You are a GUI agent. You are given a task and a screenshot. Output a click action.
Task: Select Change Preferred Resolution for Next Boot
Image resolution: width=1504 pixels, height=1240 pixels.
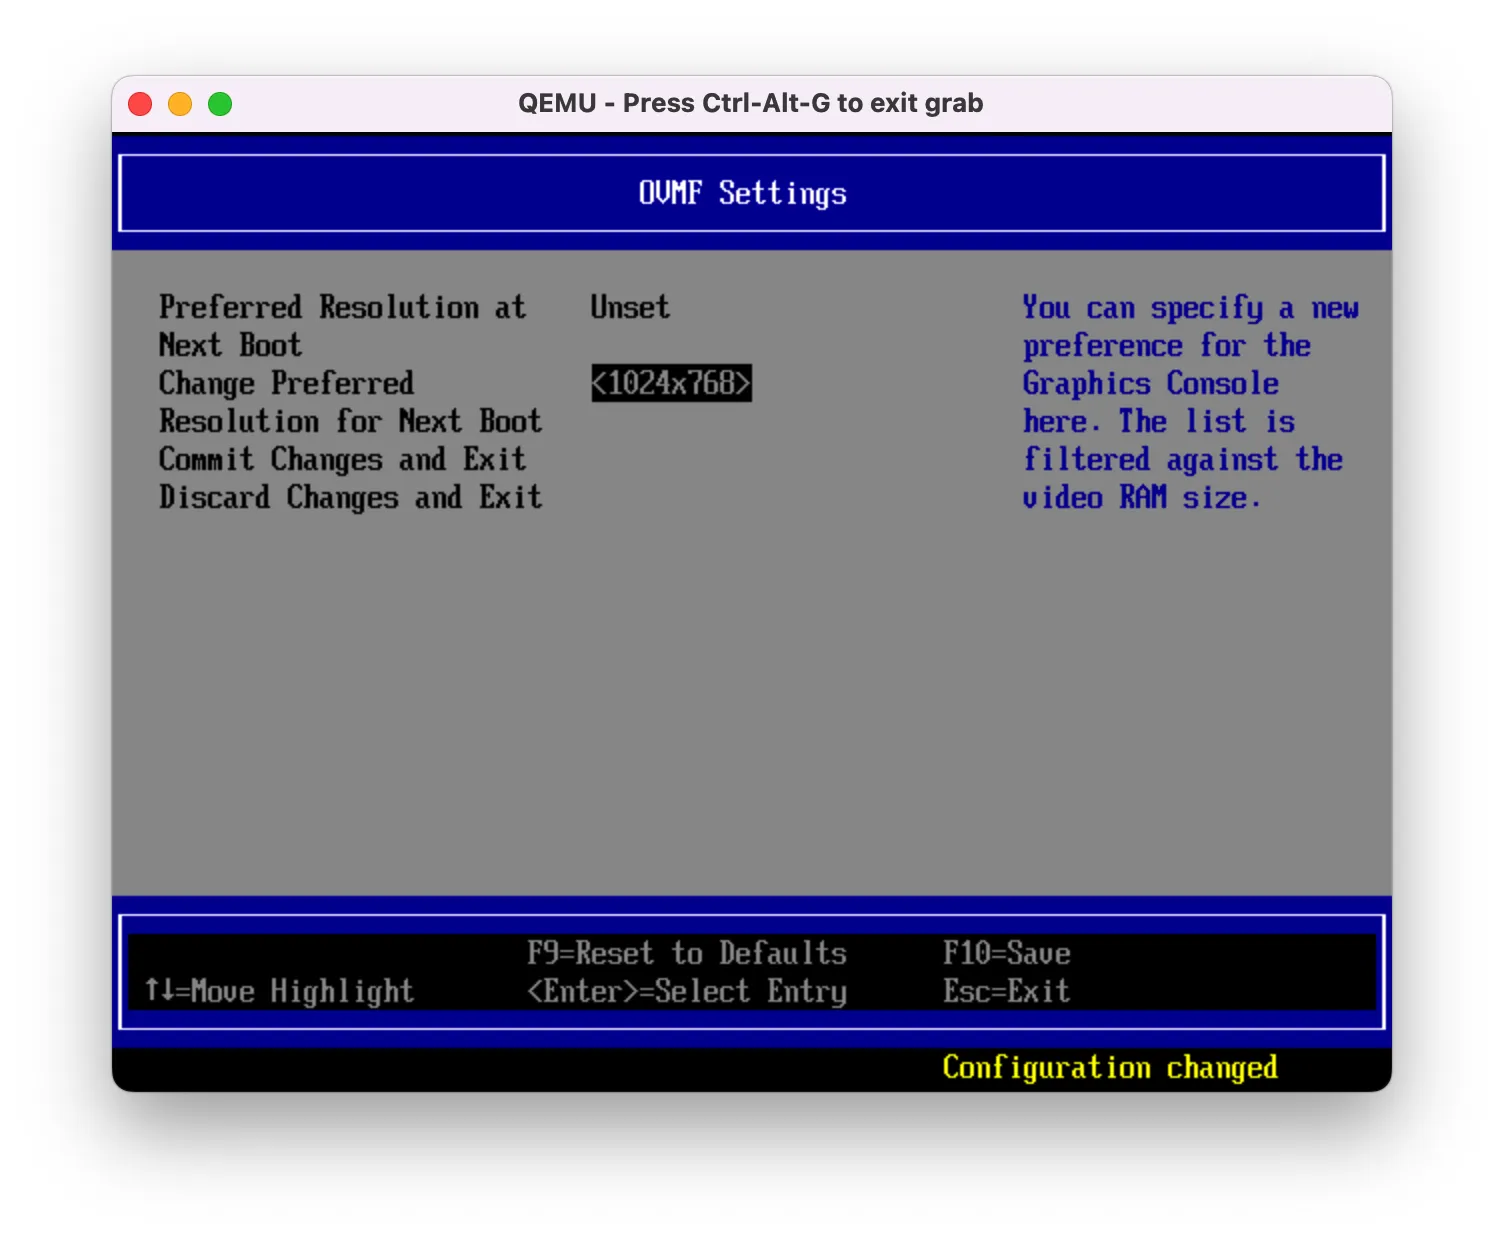coord(350,402)
